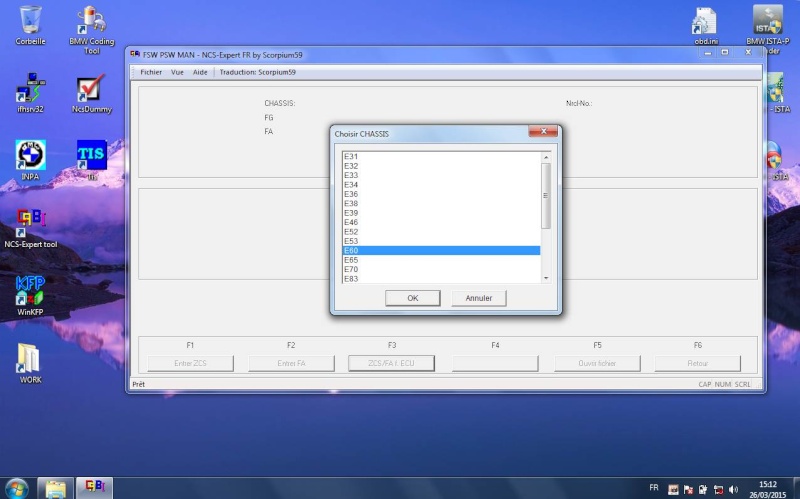Open the WORK folder on desktop
Image resolution: width=800 pixels, height=499 pixels.
[x=30, y=363]
